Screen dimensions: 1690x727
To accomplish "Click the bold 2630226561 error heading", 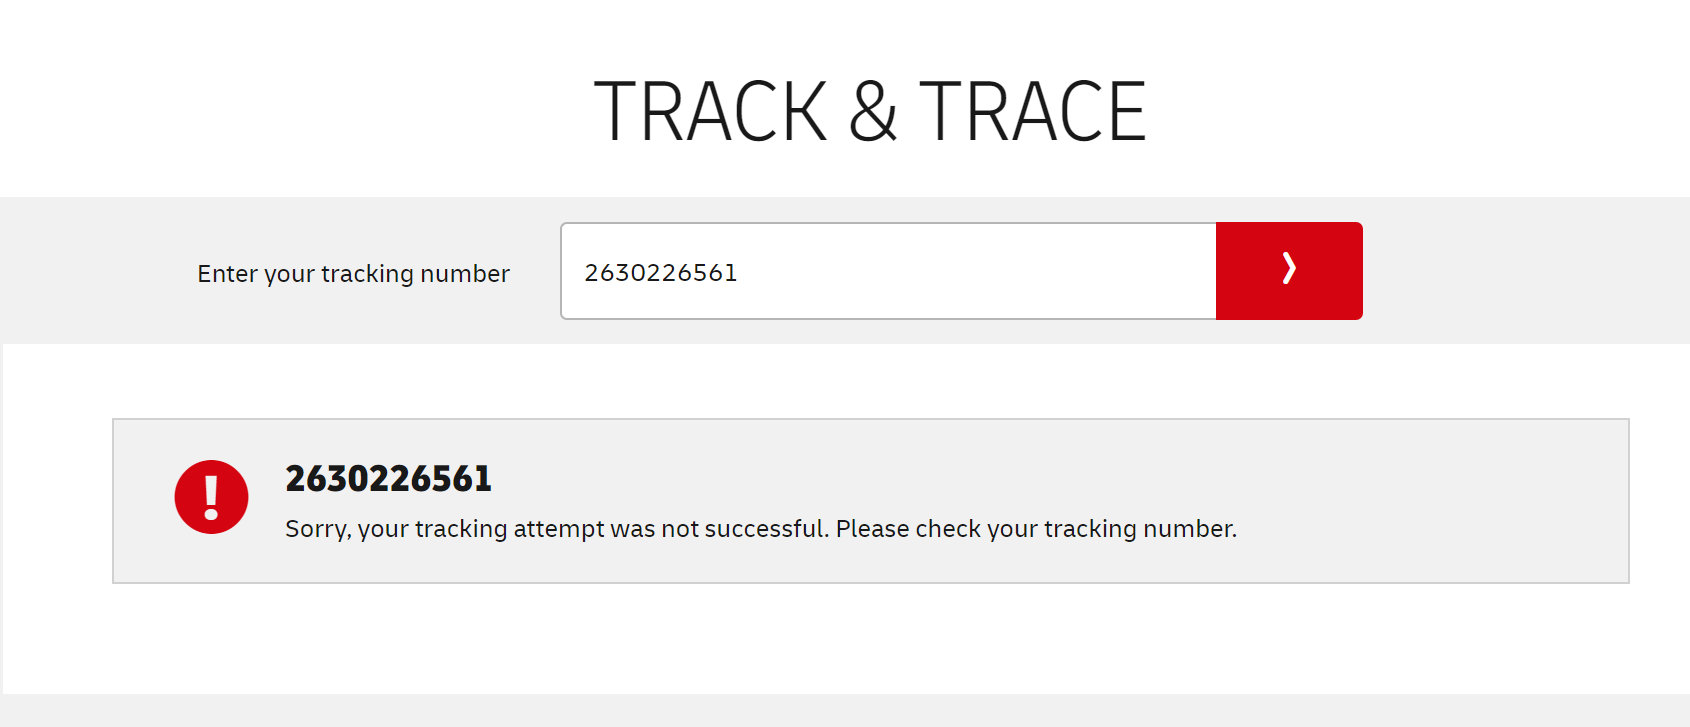I will click(x=388, y=479).
